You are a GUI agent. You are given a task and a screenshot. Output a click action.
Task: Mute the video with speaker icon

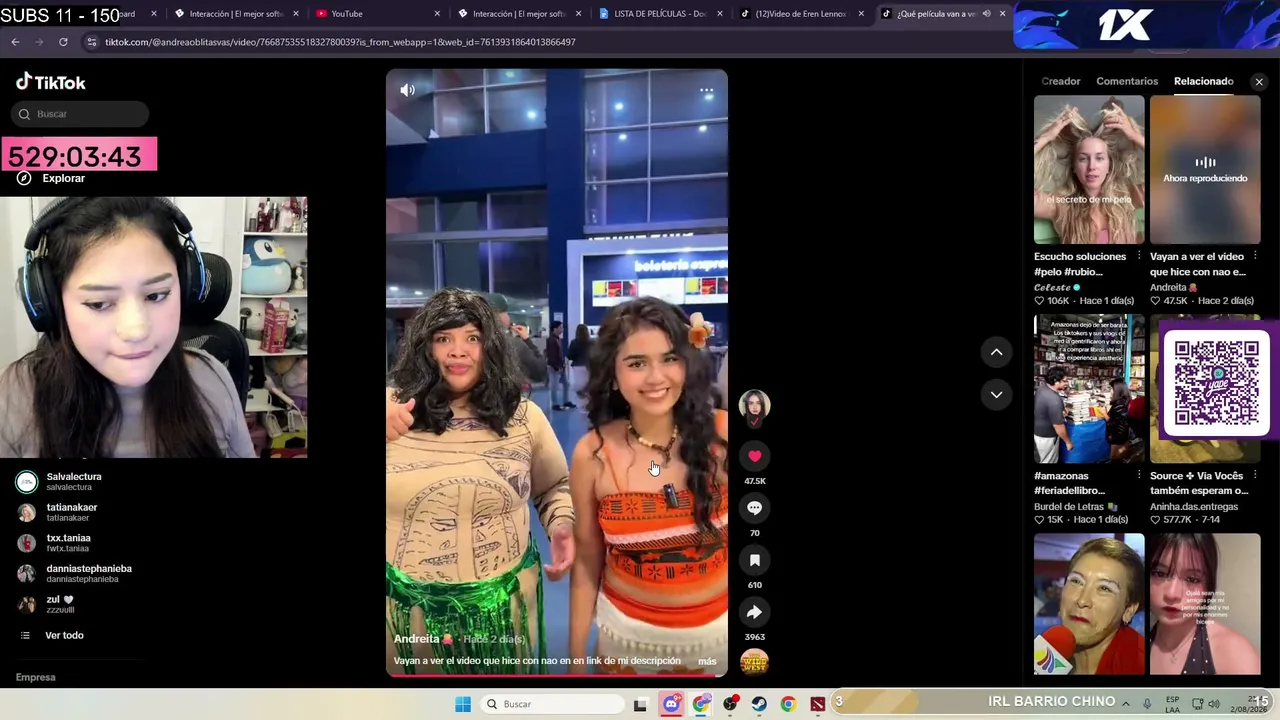[x=407, y=90]
